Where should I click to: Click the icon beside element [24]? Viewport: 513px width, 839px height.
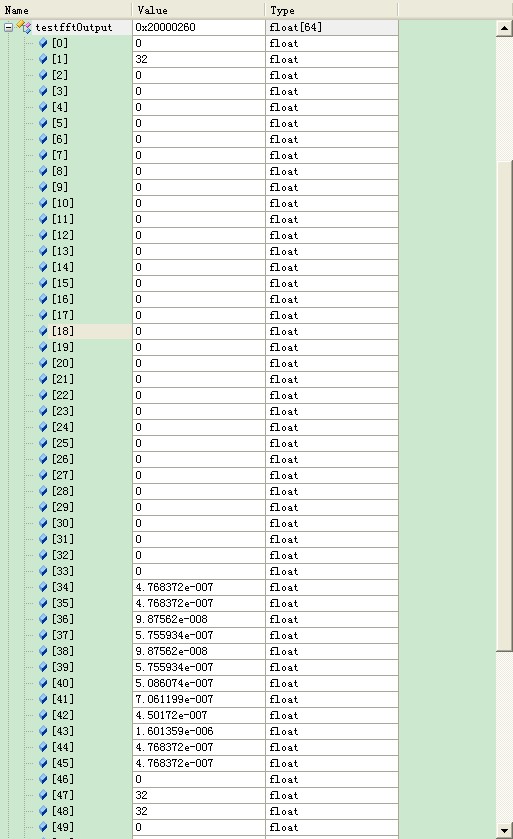[x=43, y=427]
